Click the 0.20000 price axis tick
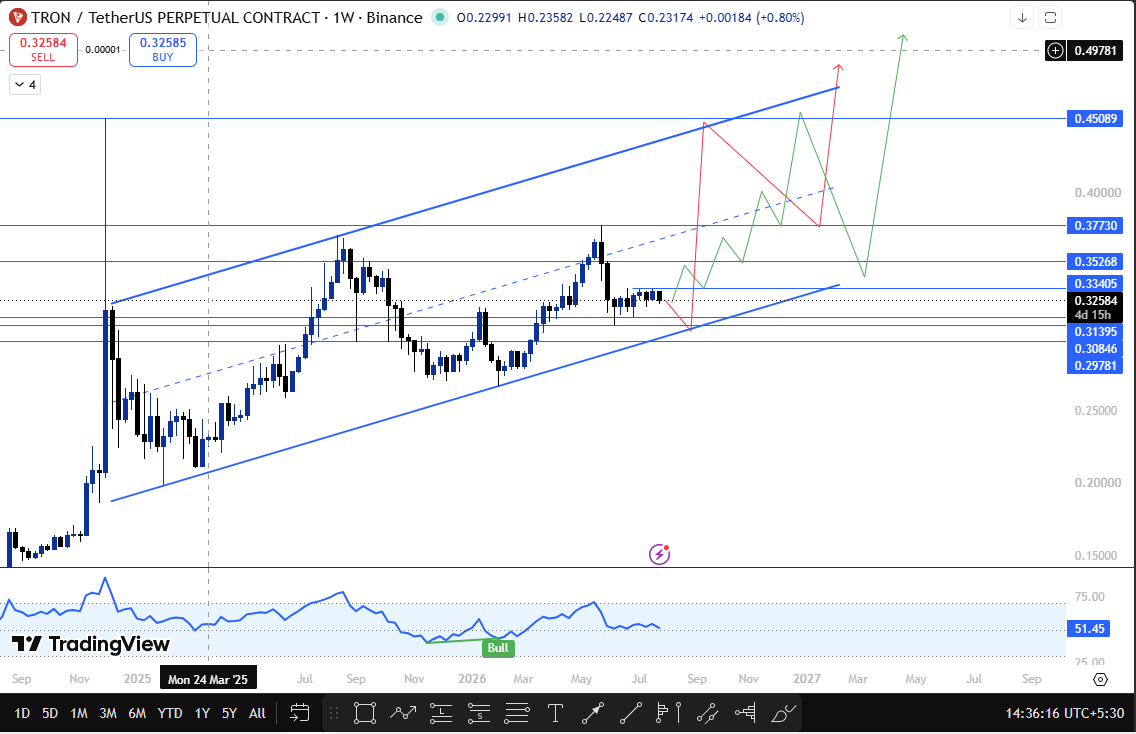1136x734 pixels. (x=1097, y=483)
